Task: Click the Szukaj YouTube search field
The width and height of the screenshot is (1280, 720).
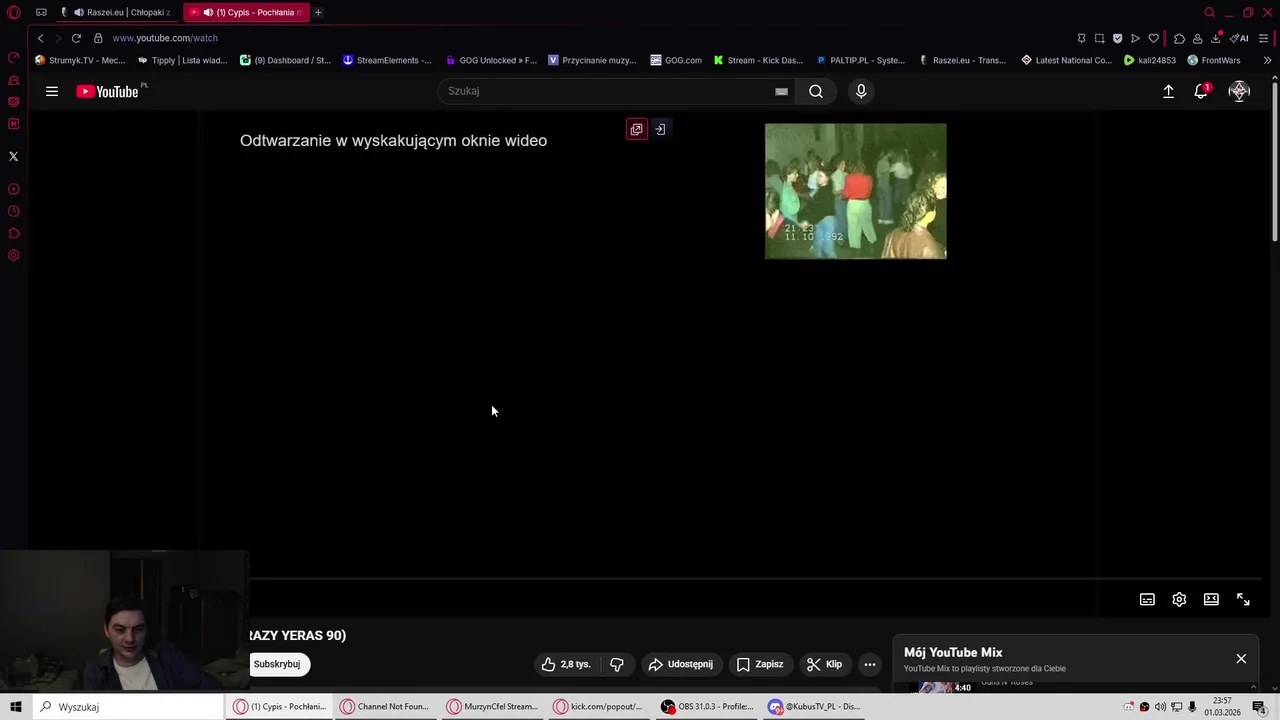Action: (605, 91)
